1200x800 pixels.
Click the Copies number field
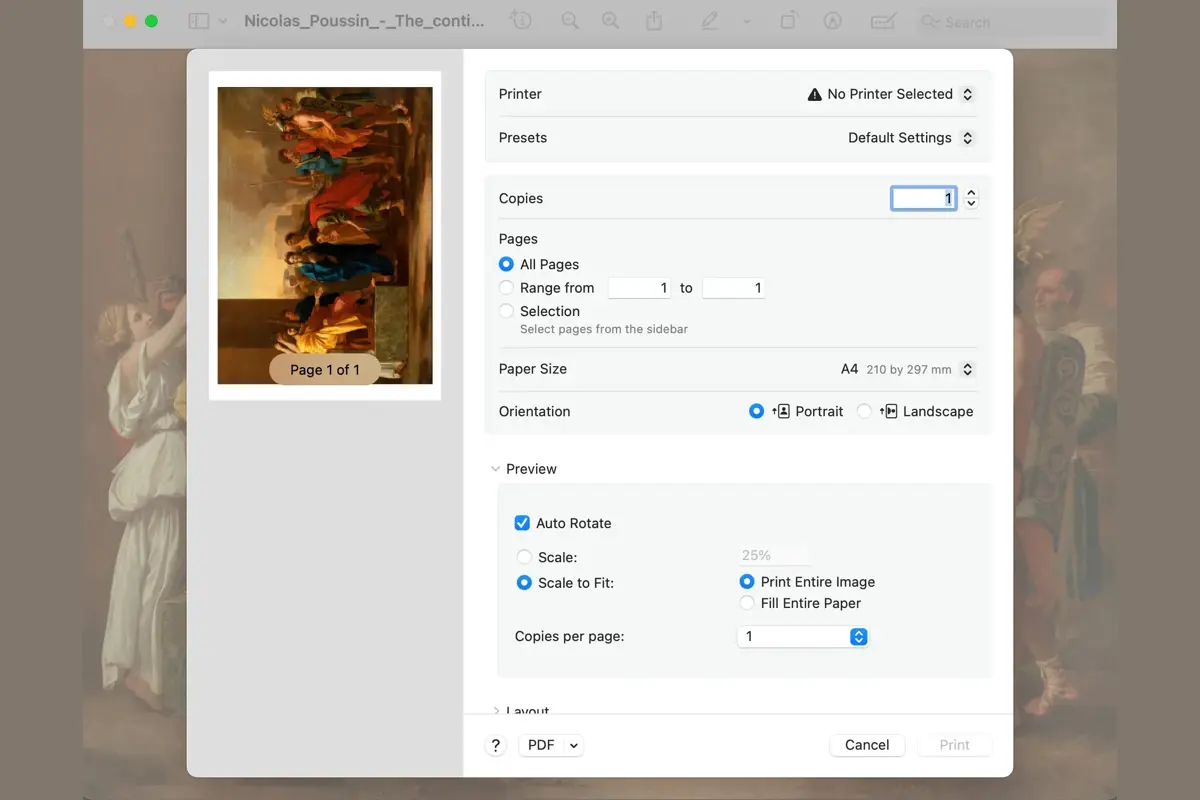pos(924,198)
